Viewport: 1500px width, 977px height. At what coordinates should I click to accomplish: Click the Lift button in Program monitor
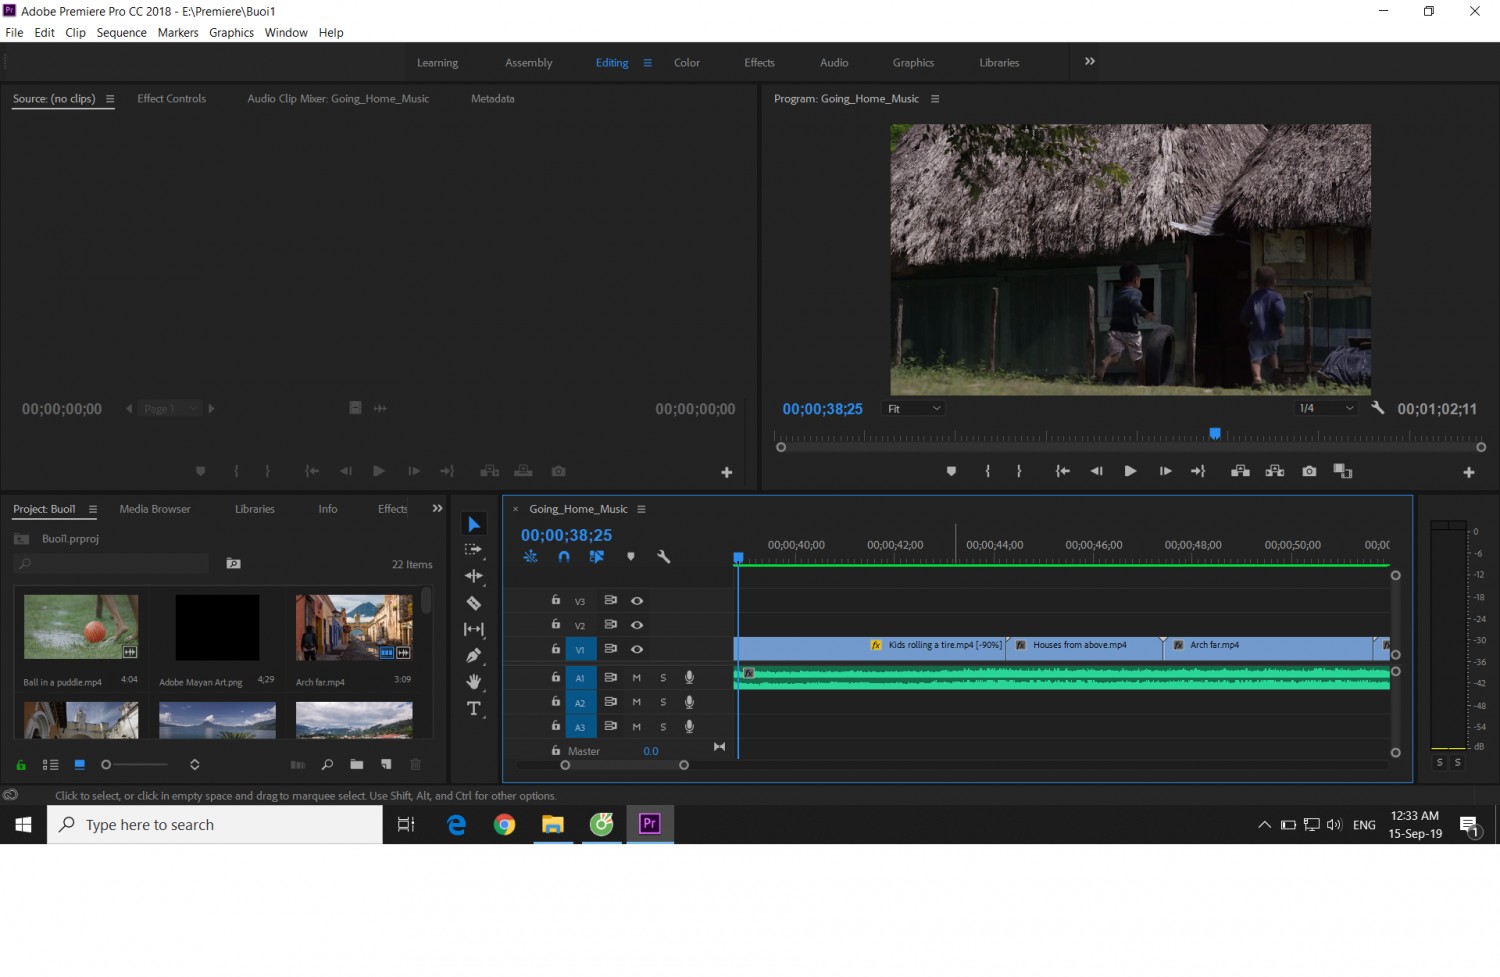[x=1240, y=471]
